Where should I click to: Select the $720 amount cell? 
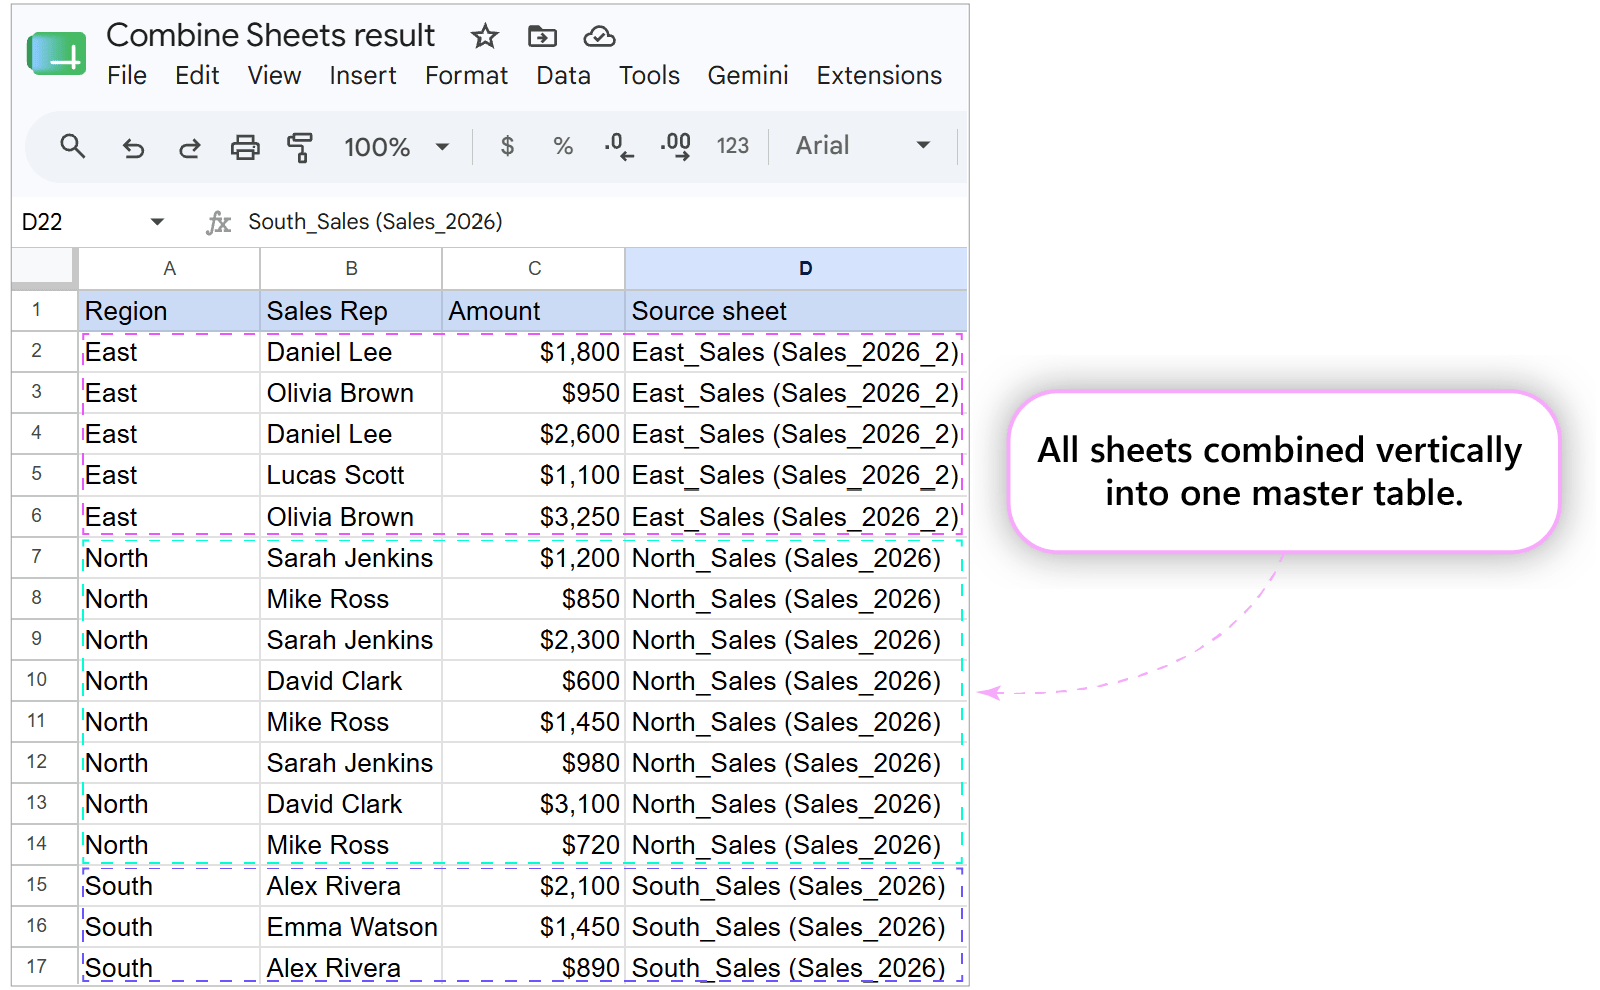534,845
